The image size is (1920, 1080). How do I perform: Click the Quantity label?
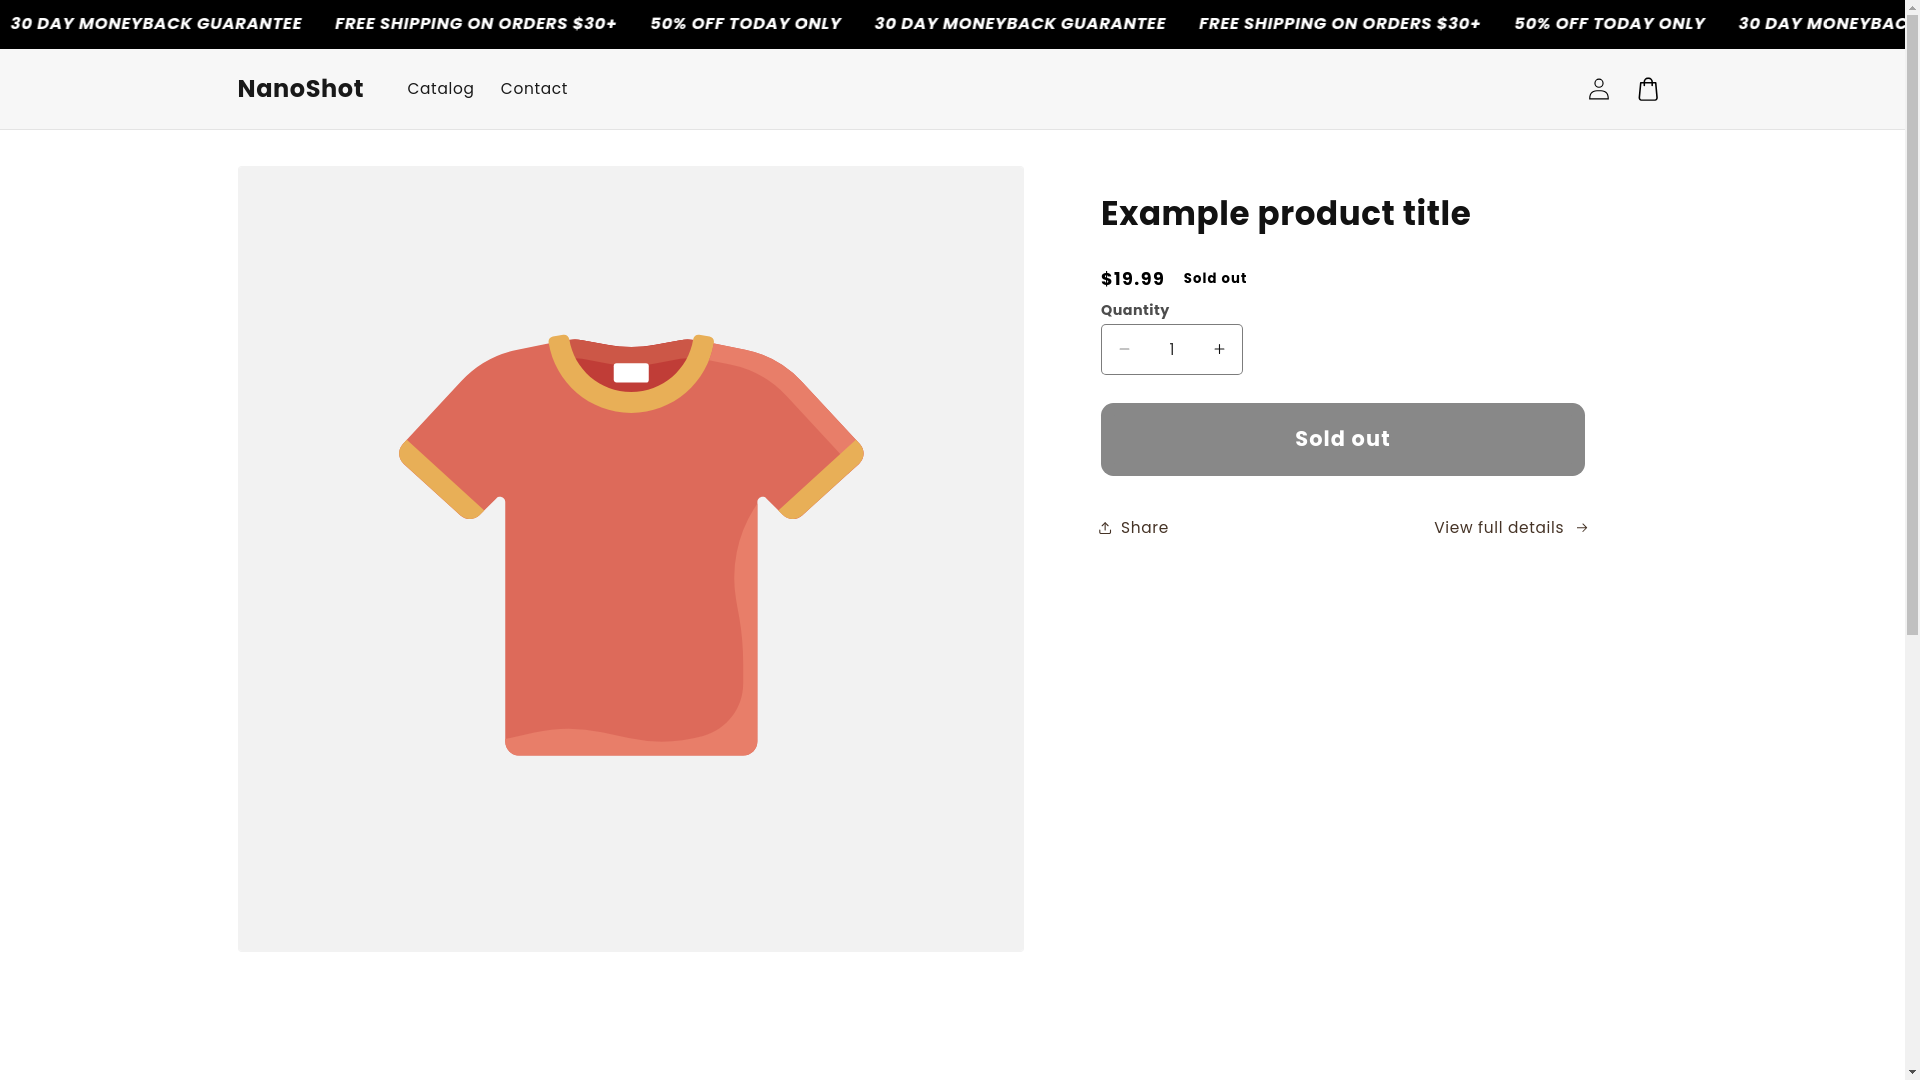point(1135,310)
